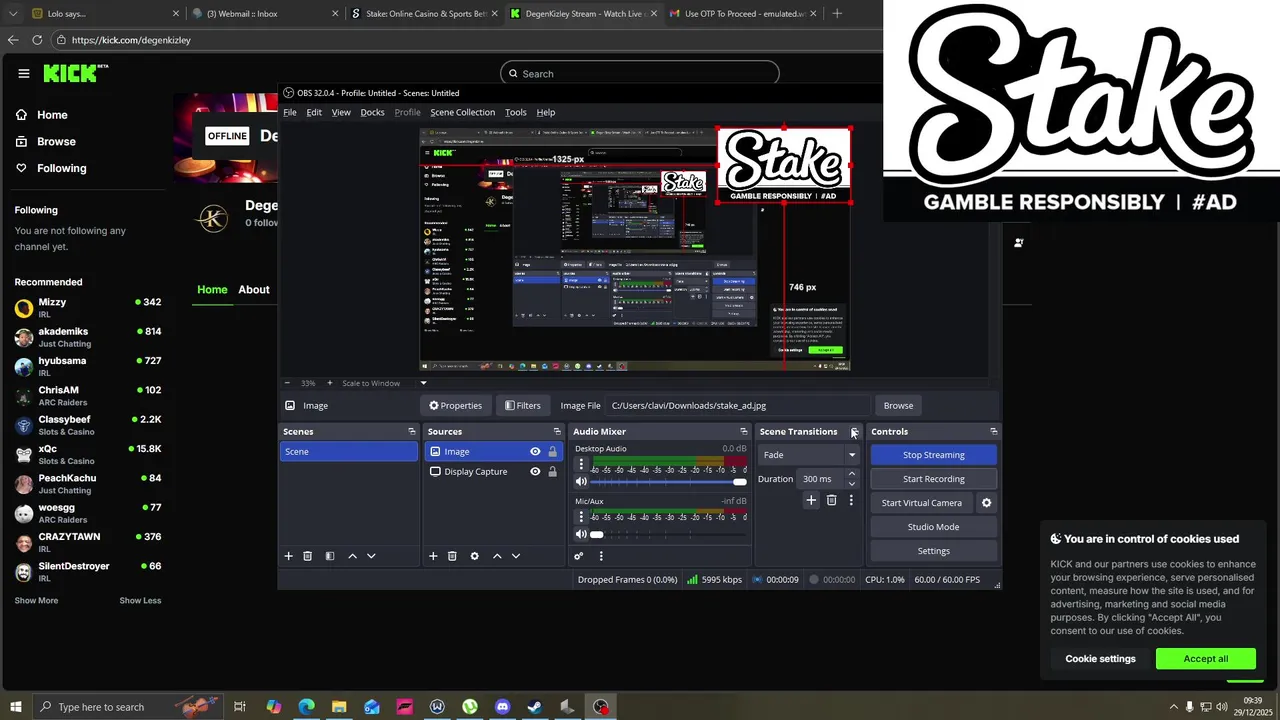Open scene transition three-dot properties menu

(851, 500)
